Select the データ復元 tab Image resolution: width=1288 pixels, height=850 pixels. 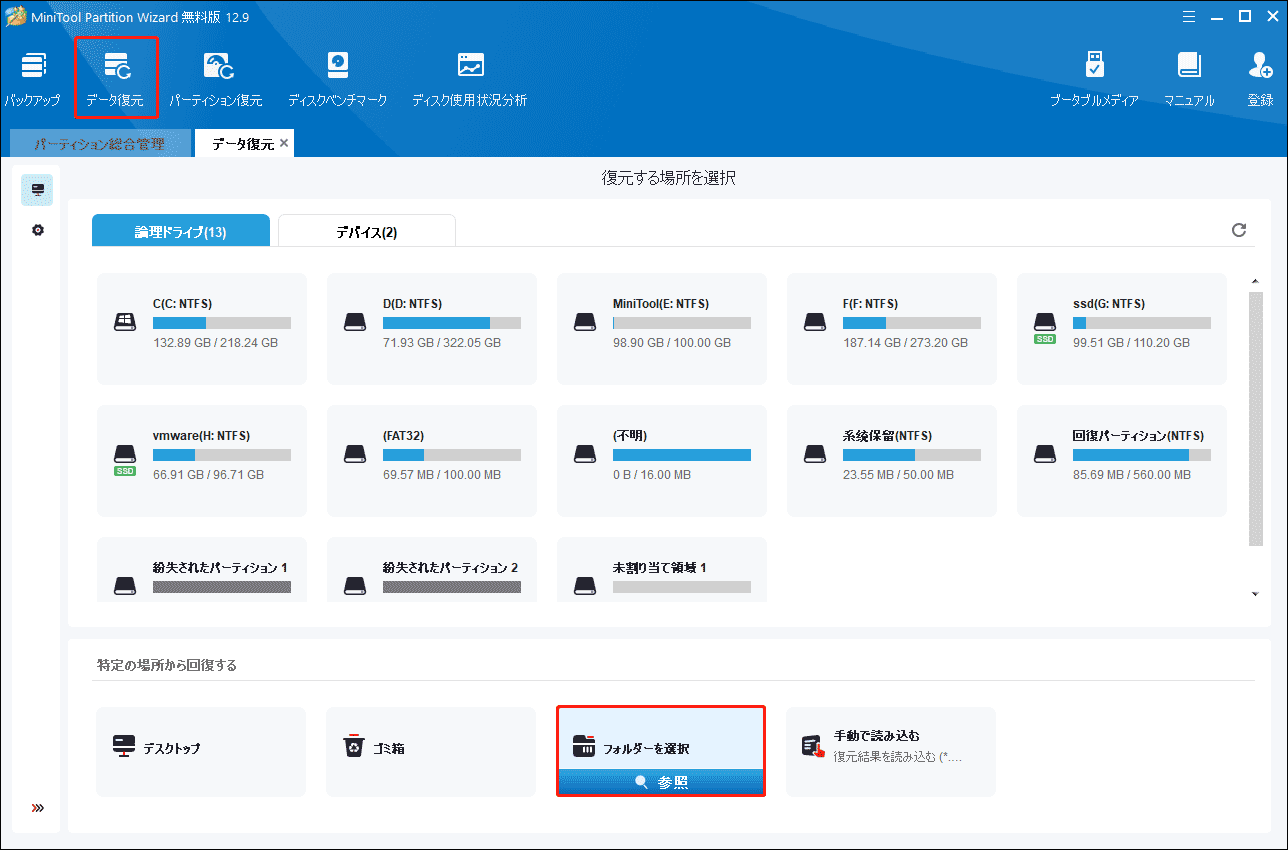click(243, 144)
